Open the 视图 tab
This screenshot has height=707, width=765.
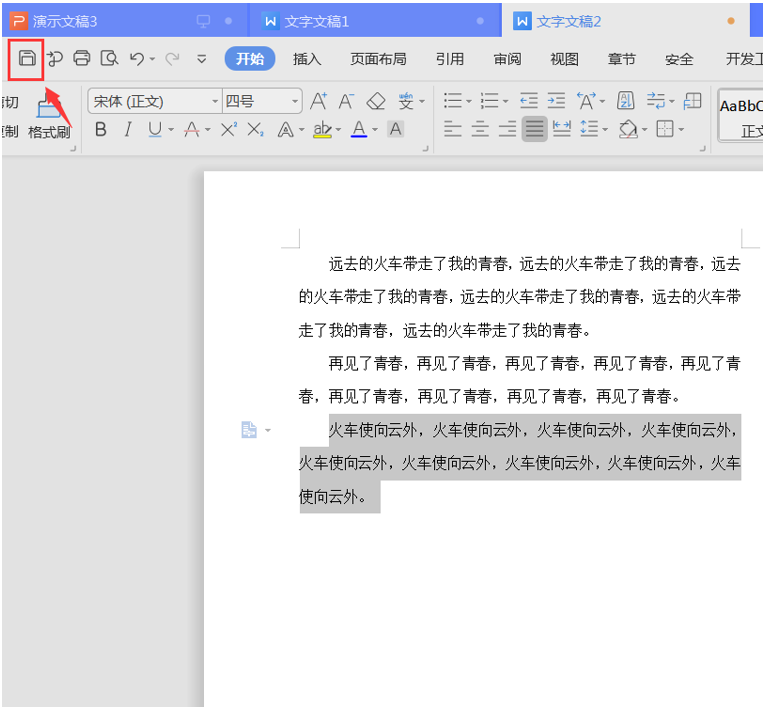564,59
